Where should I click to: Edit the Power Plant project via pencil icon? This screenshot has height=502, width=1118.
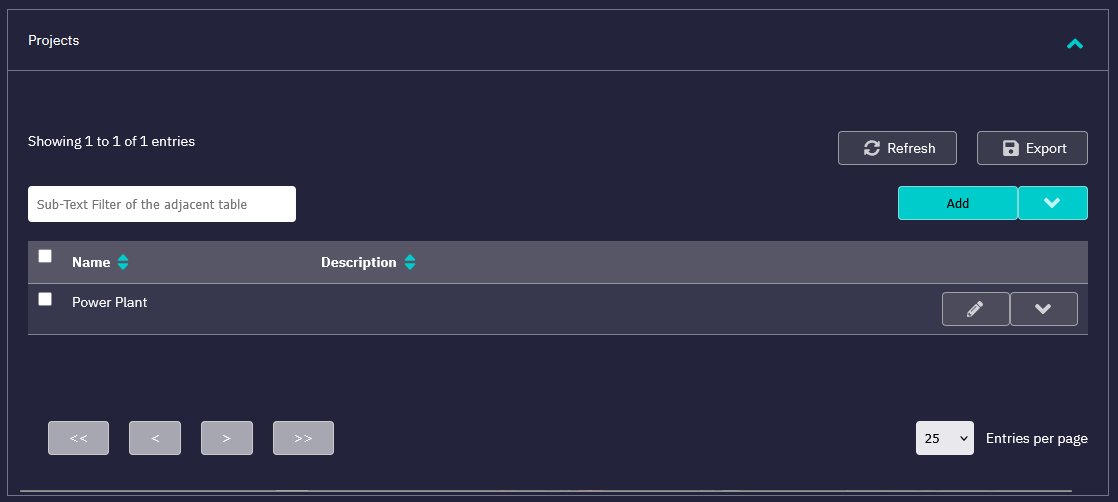975,309
